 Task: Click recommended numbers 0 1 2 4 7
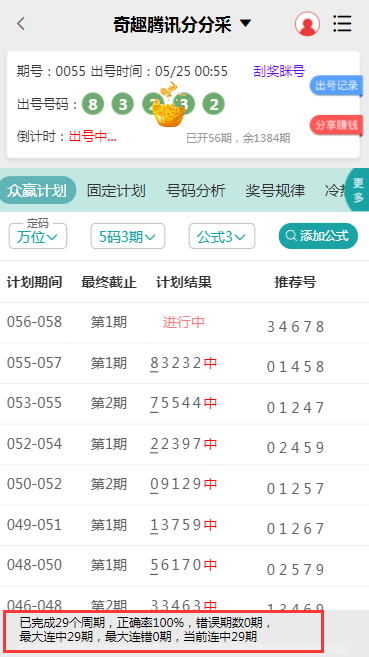pyautogui.click(x=296, y=407)
